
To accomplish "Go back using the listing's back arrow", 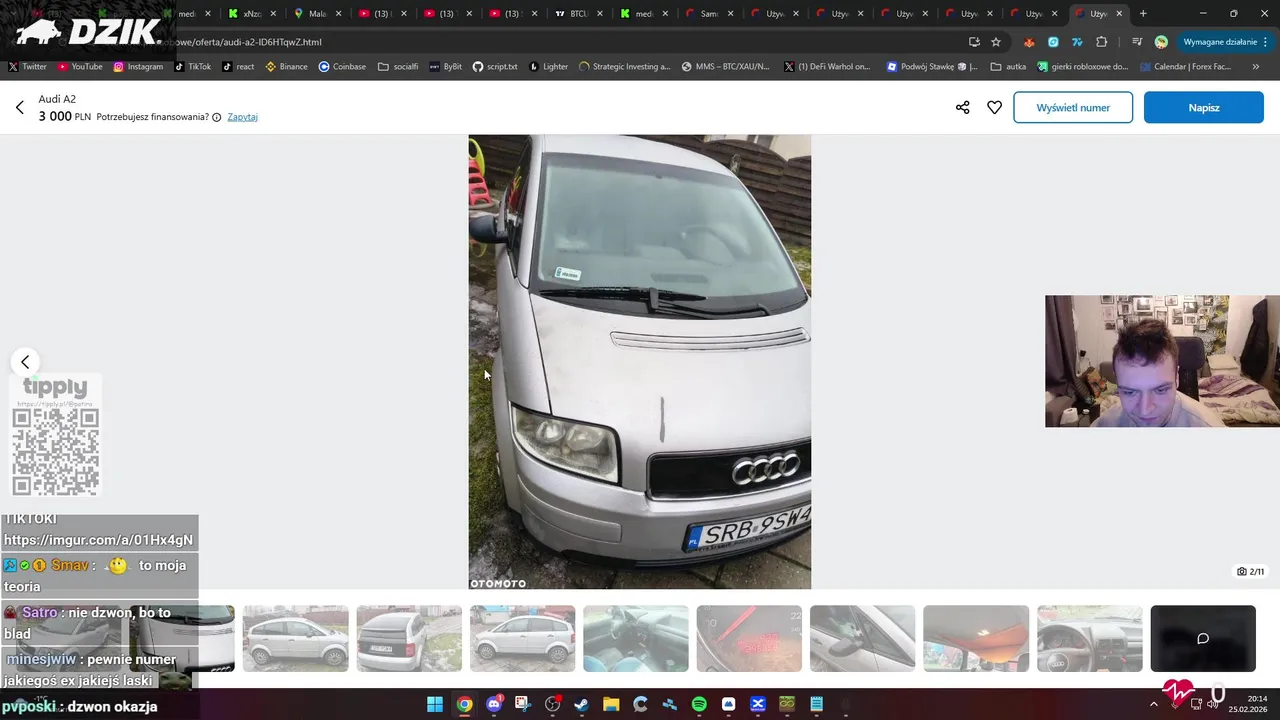I will click(x=19, y=107).
